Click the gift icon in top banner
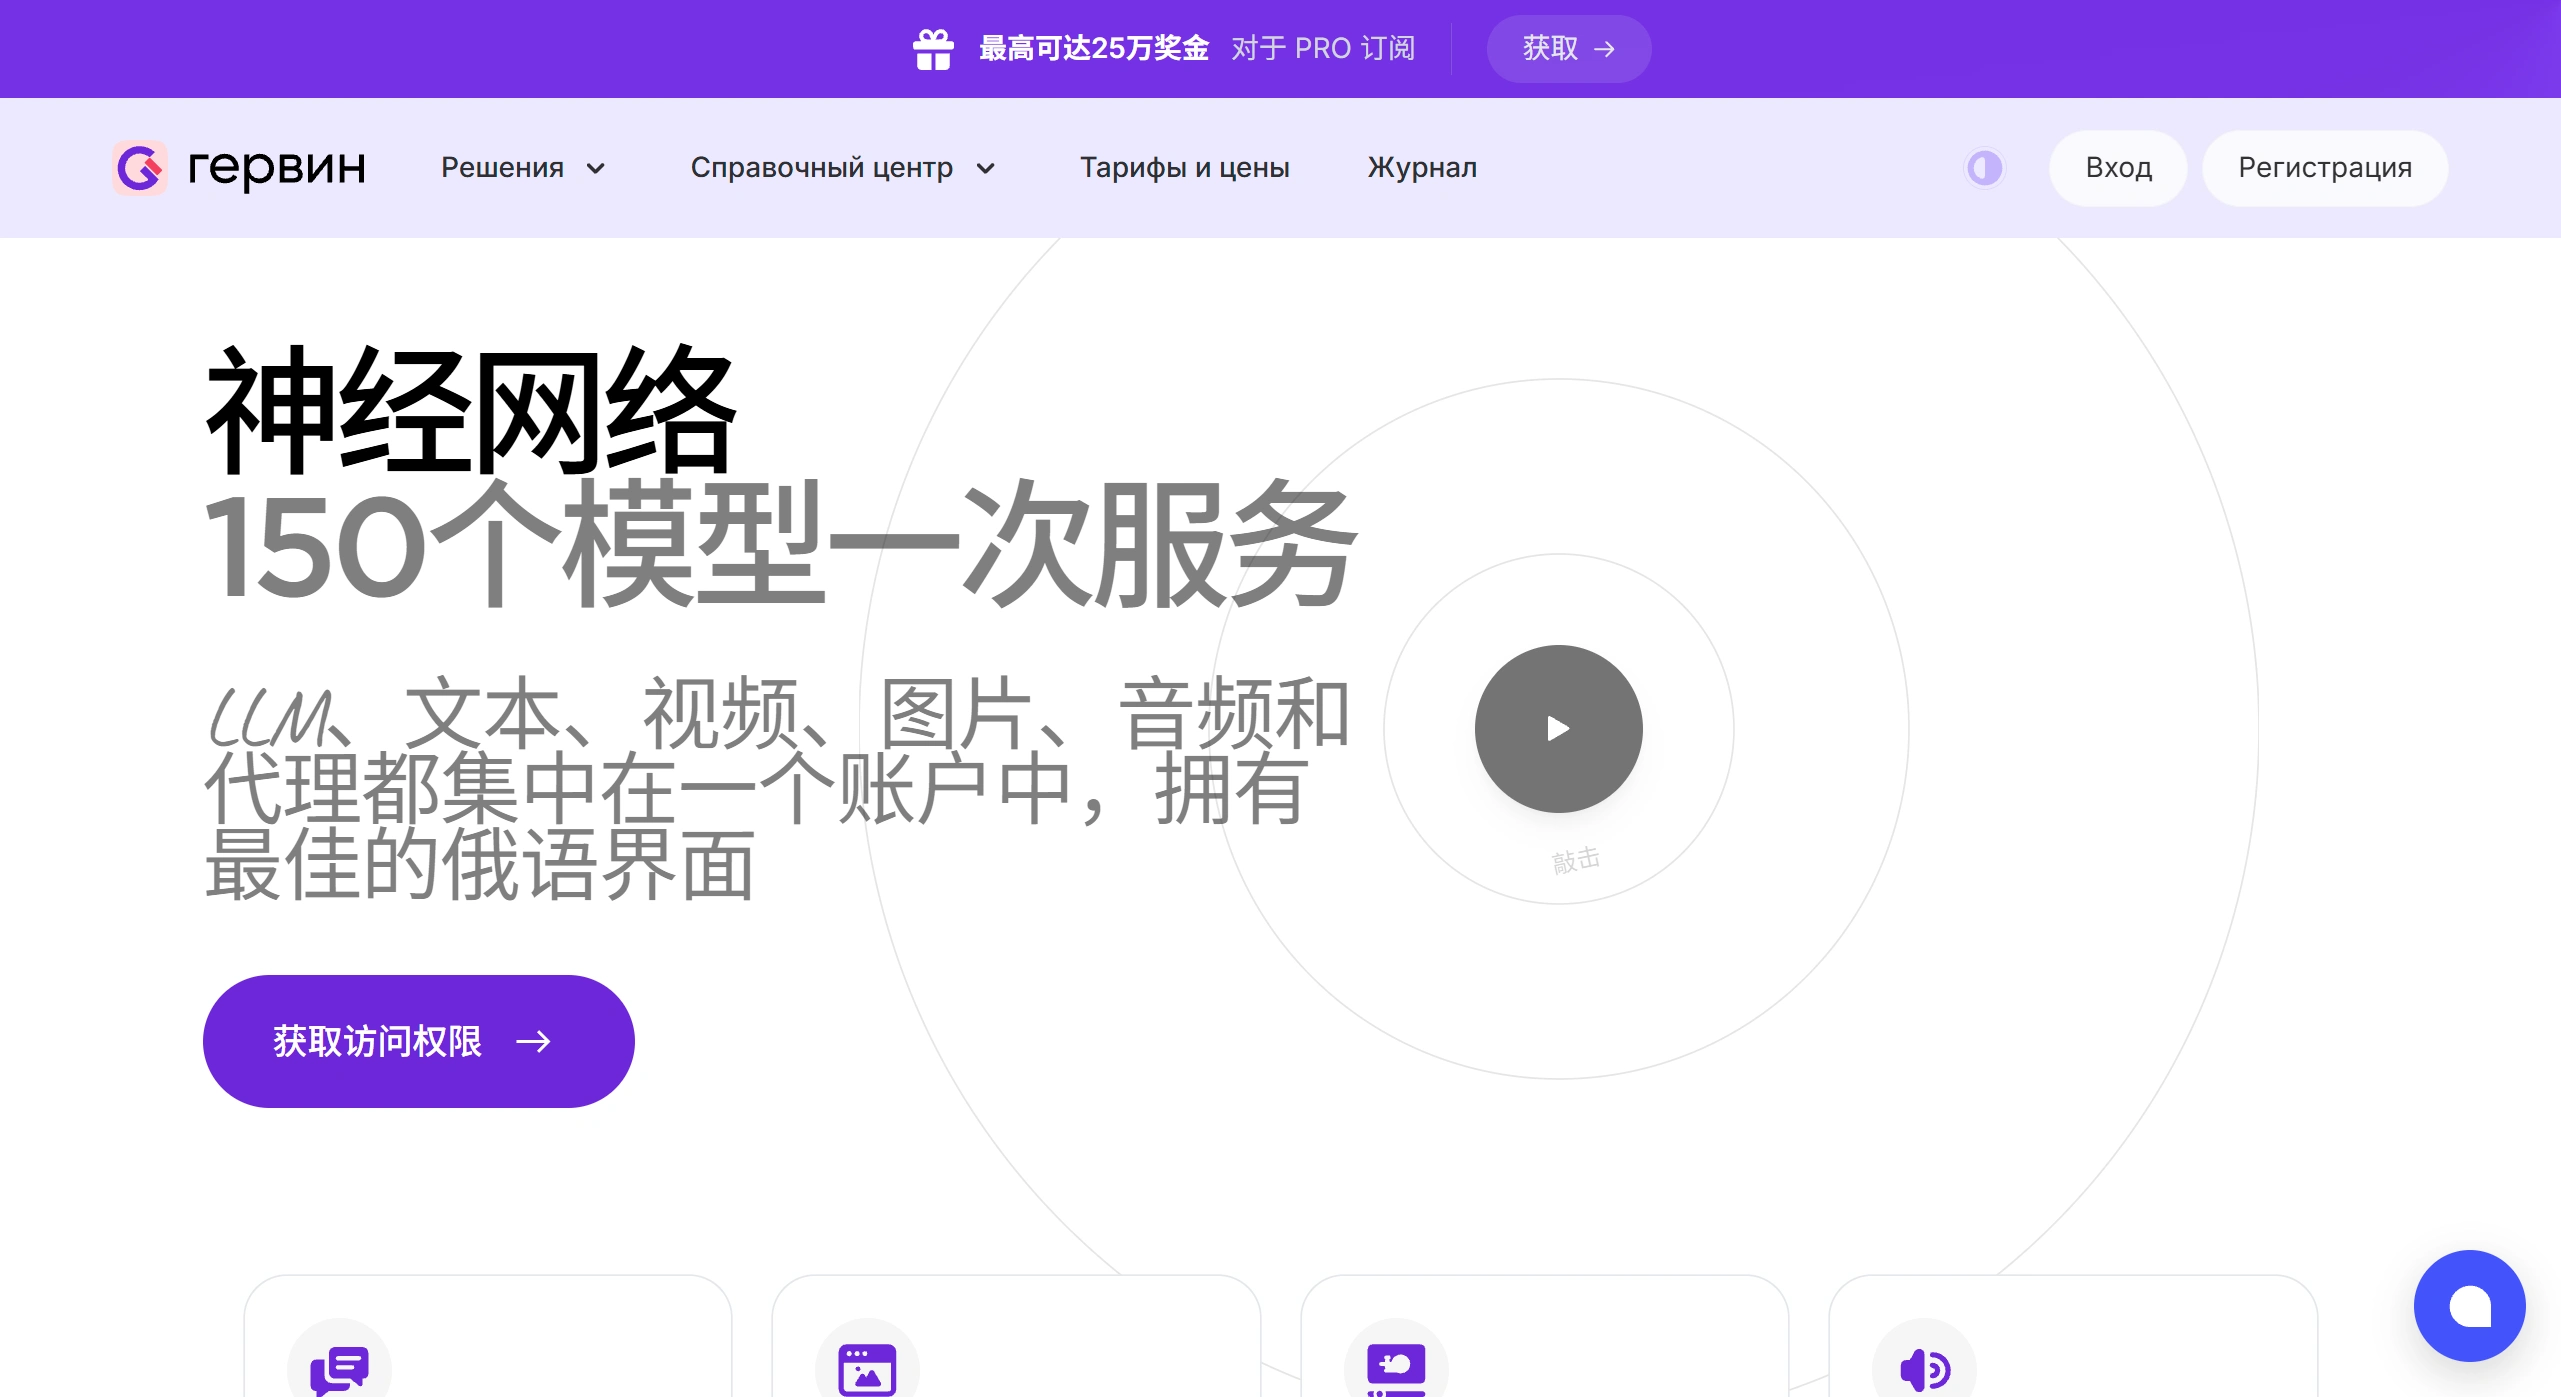This screenshot has height=1397, width=2561. tap(932, 49)
